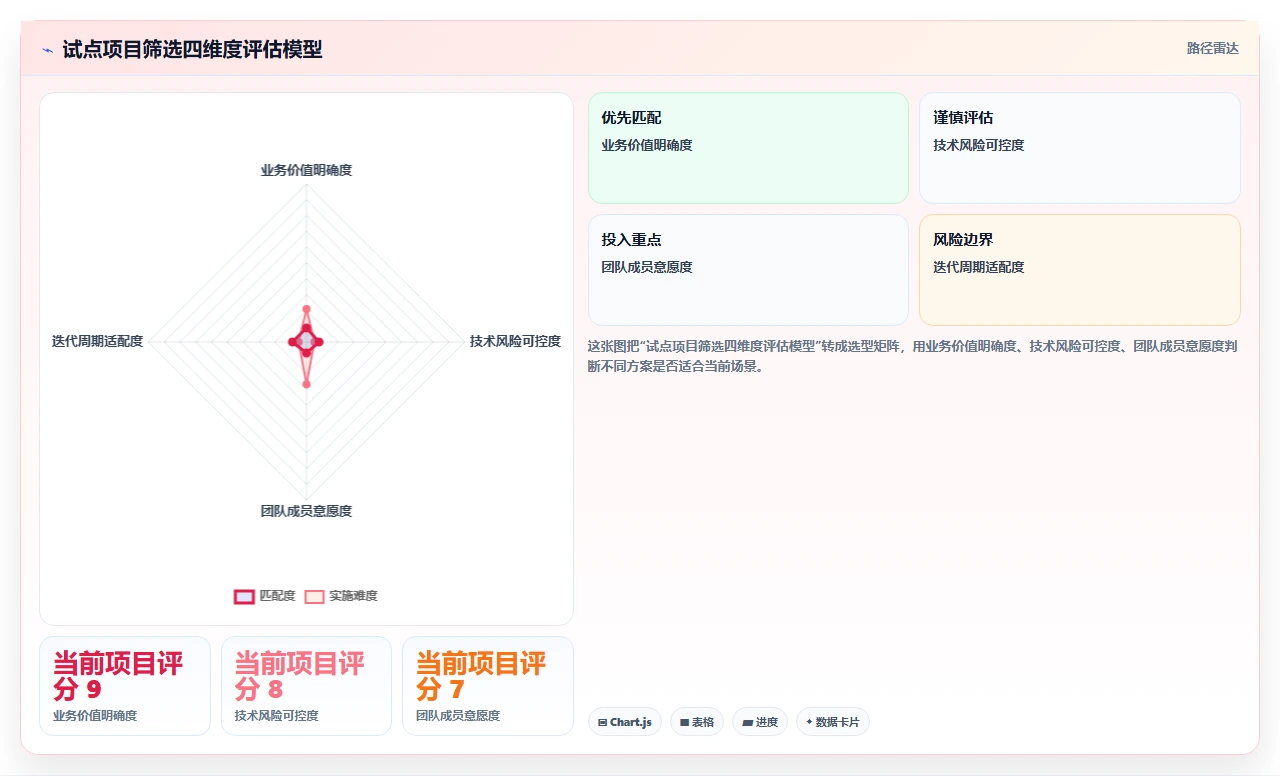Open the 谨慎评估 card
The height and width of the screenshot is (776, 1280).
coord(1080,148)
